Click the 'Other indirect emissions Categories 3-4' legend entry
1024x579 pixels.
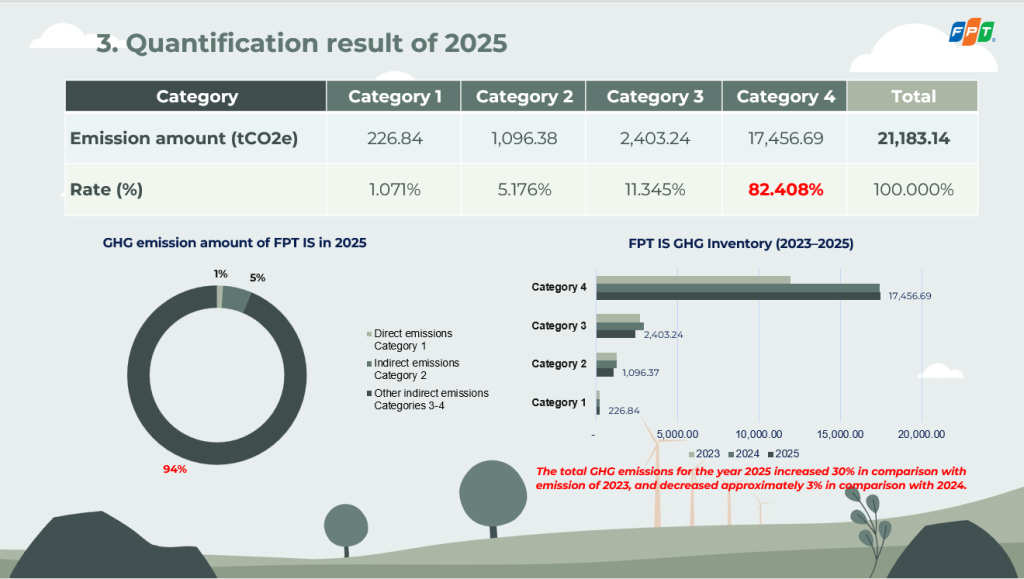point(428,399)
